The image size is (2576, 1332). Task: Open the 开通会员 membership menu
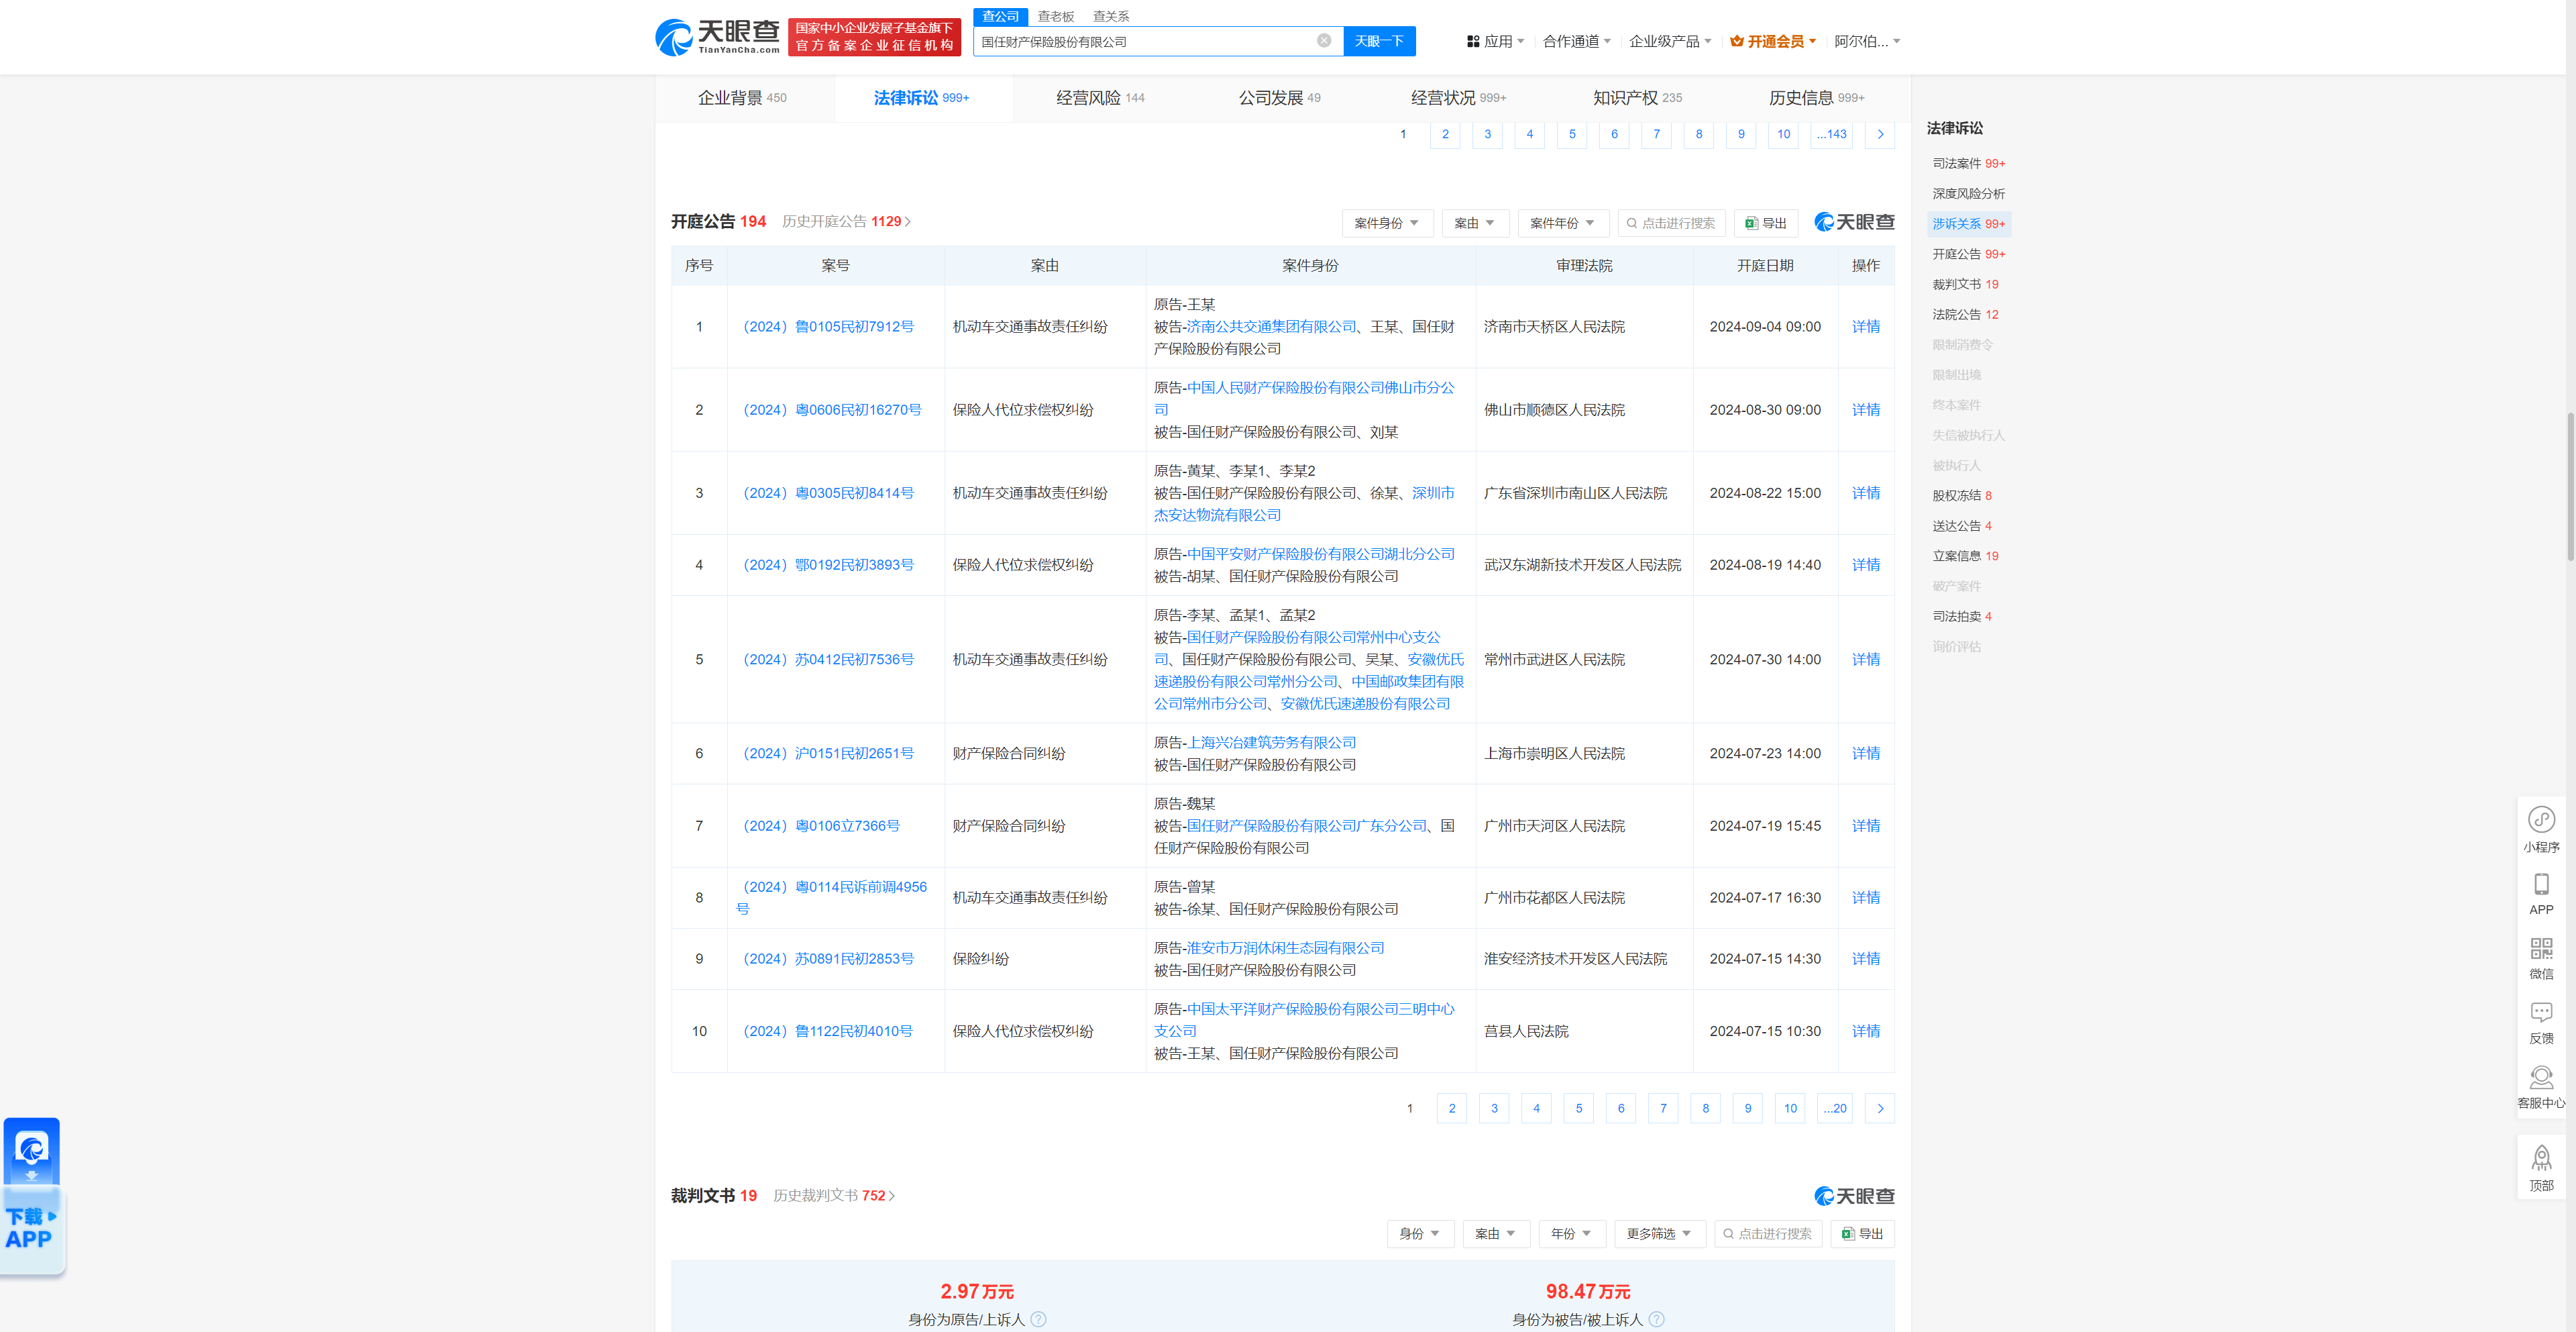[x=1774, y=41]
